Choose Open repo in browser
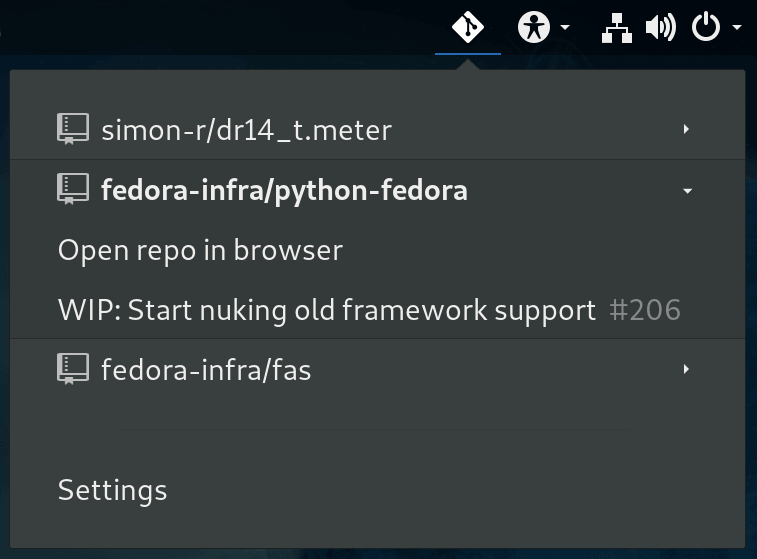 coord(200,250)
